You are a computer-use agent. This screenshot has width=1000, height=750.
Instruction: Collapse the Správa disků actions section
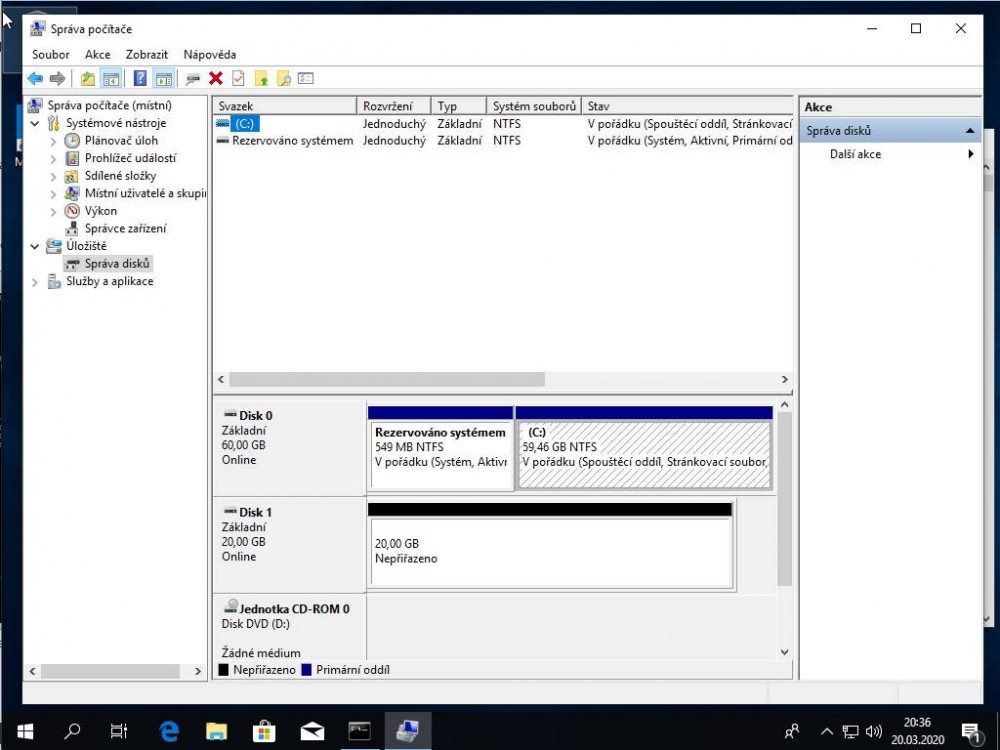point(969,131)
